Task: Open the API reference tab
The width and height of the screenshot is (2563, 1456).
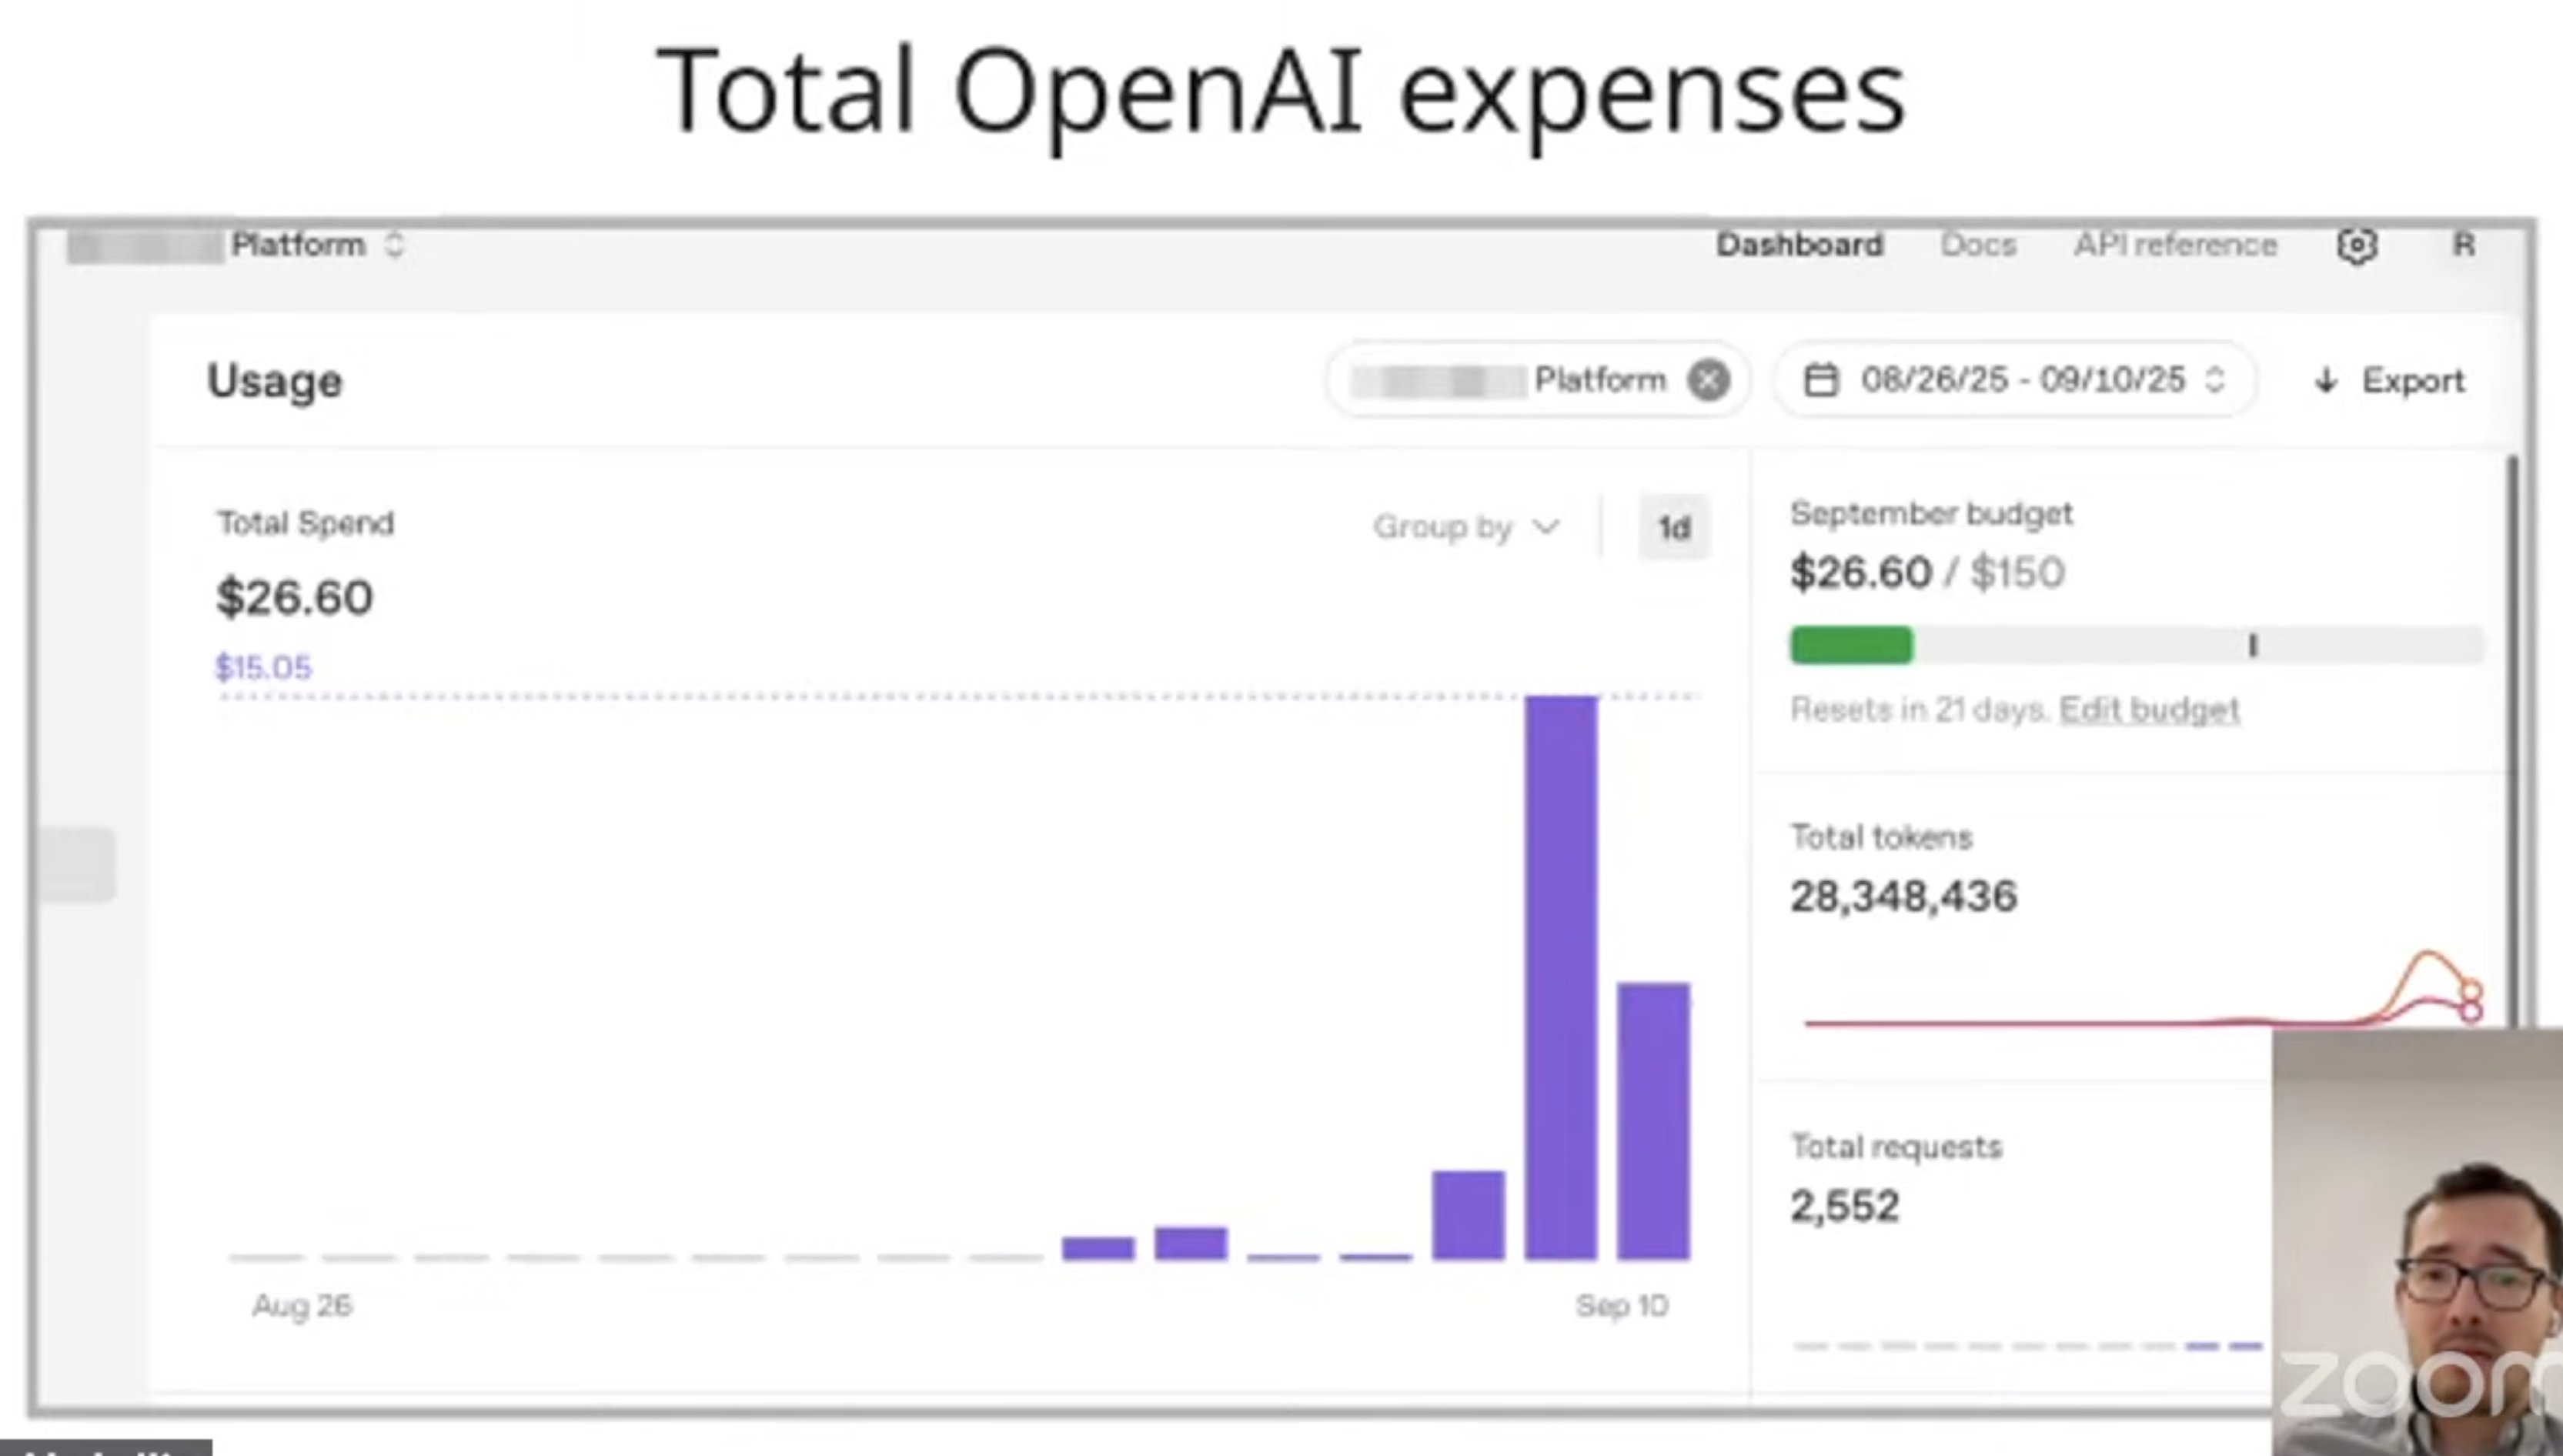Action: tap(2175, 245)
